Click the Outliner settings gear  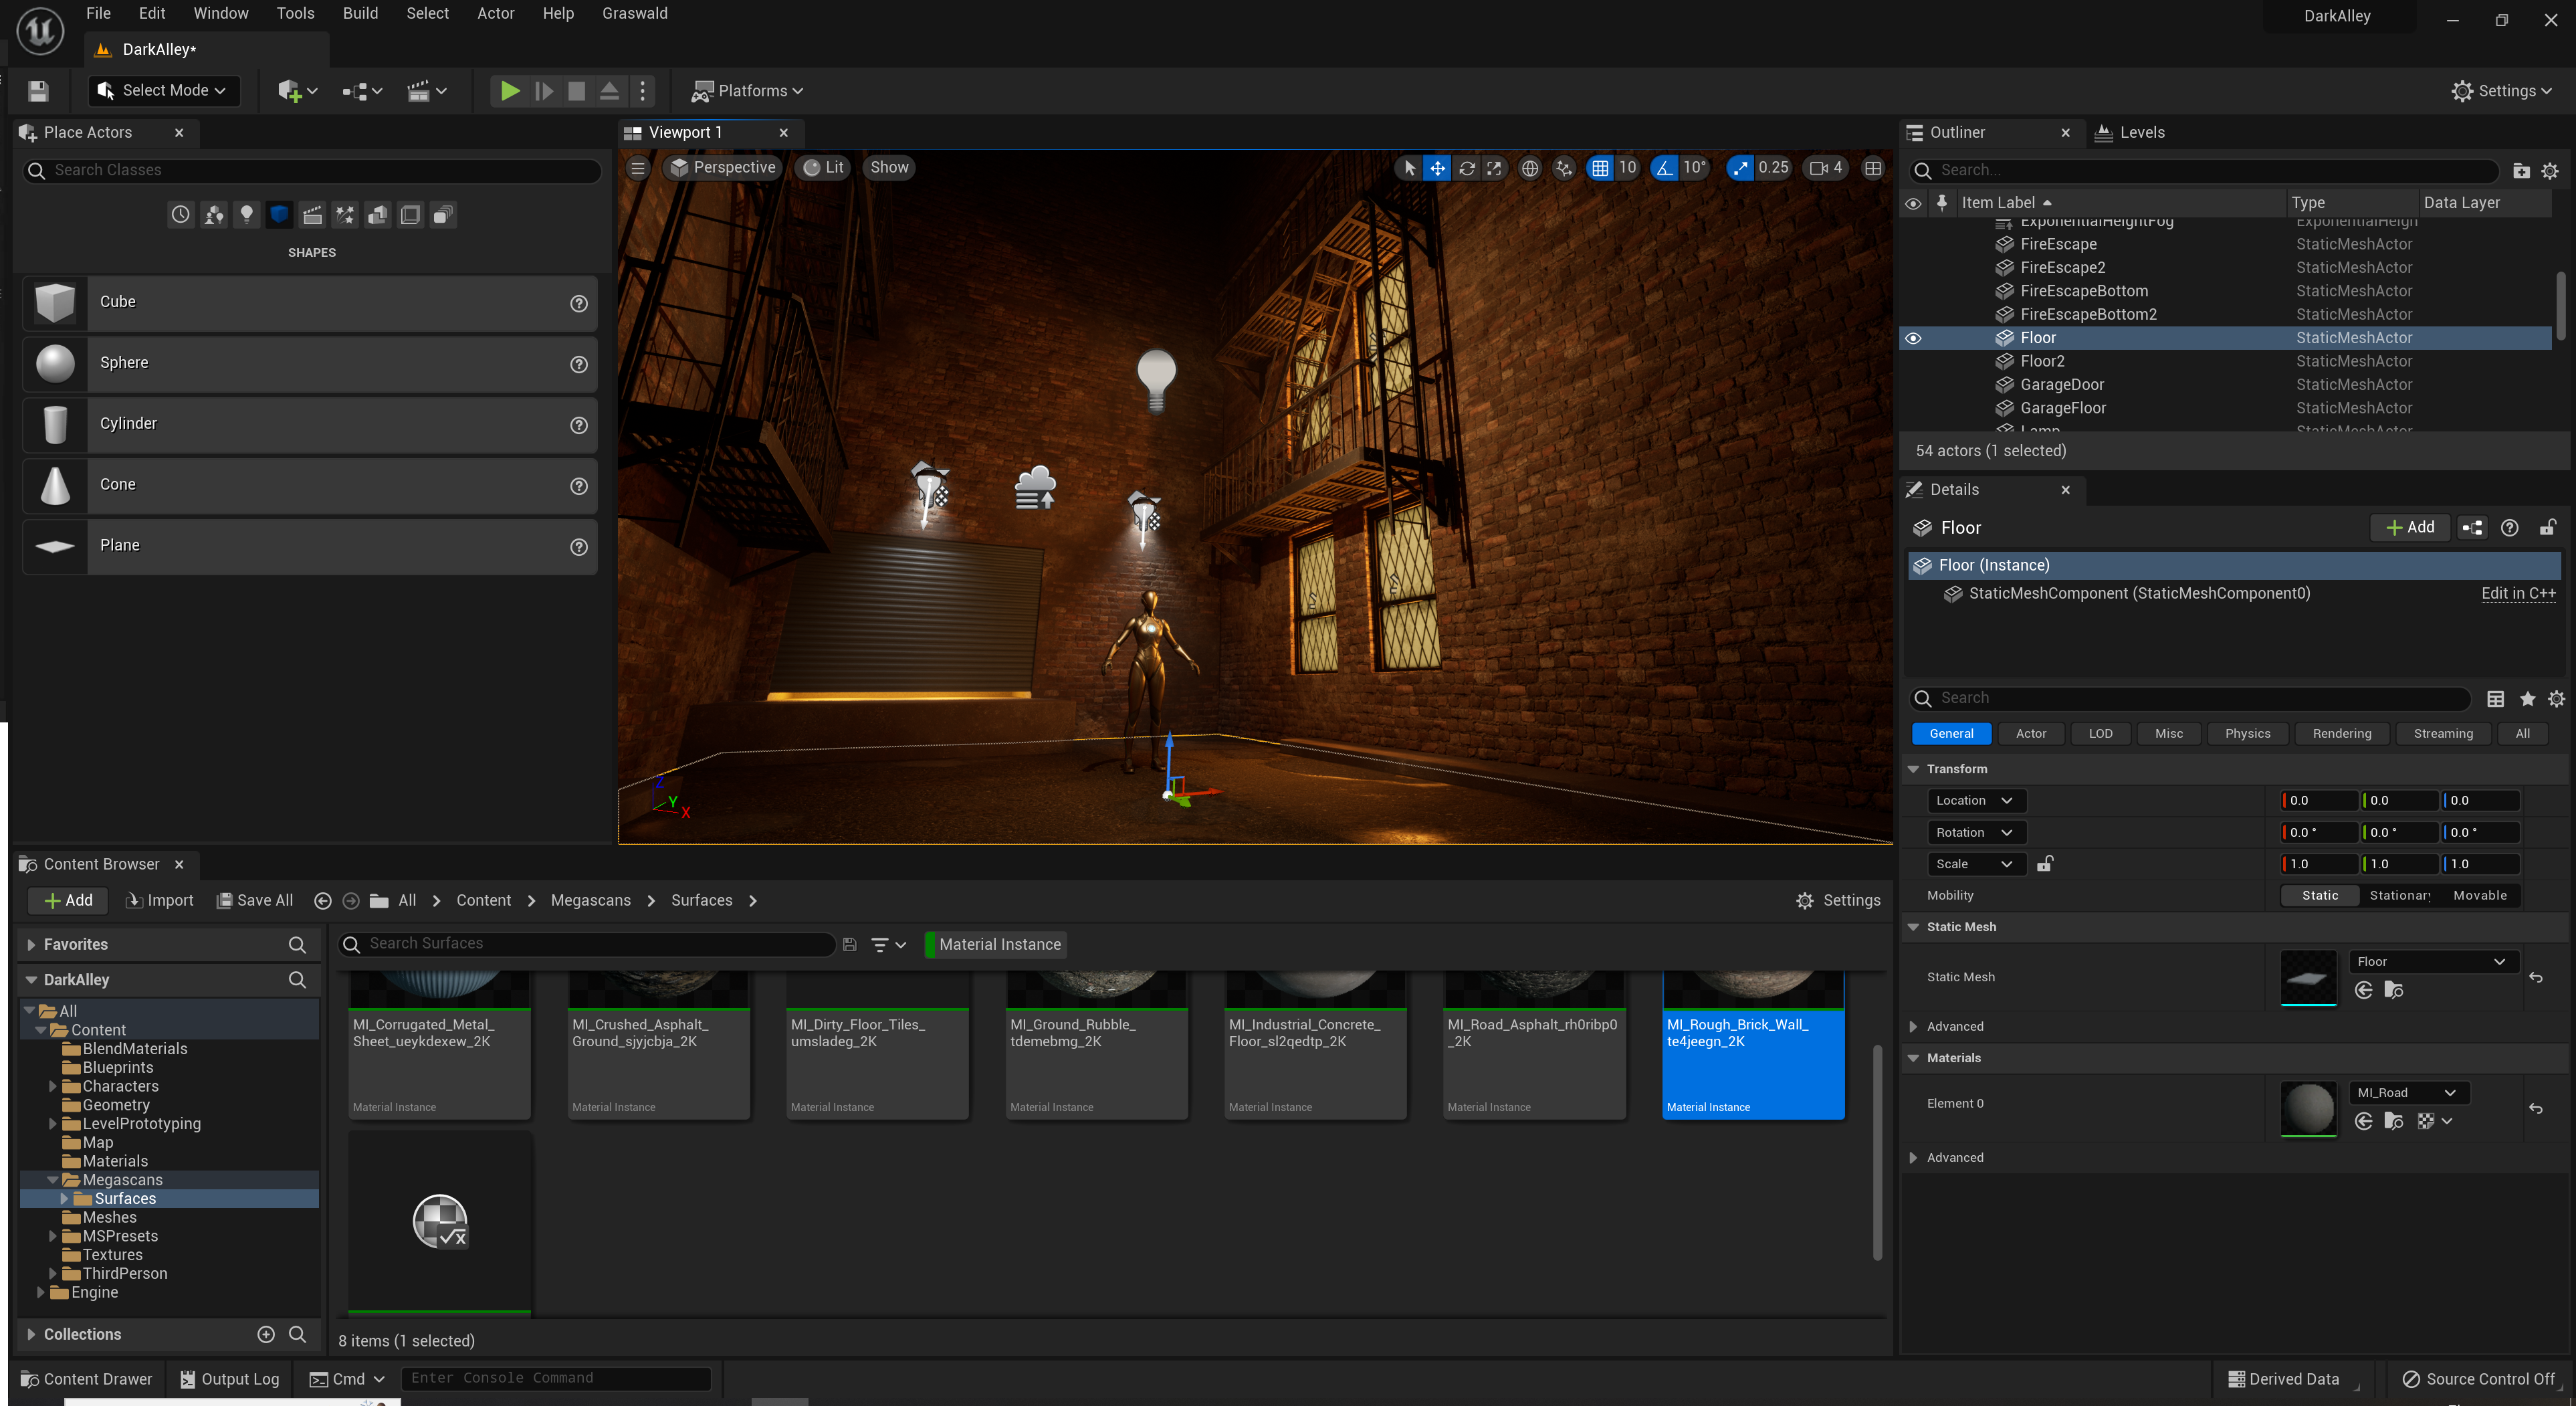point(2549,171)
